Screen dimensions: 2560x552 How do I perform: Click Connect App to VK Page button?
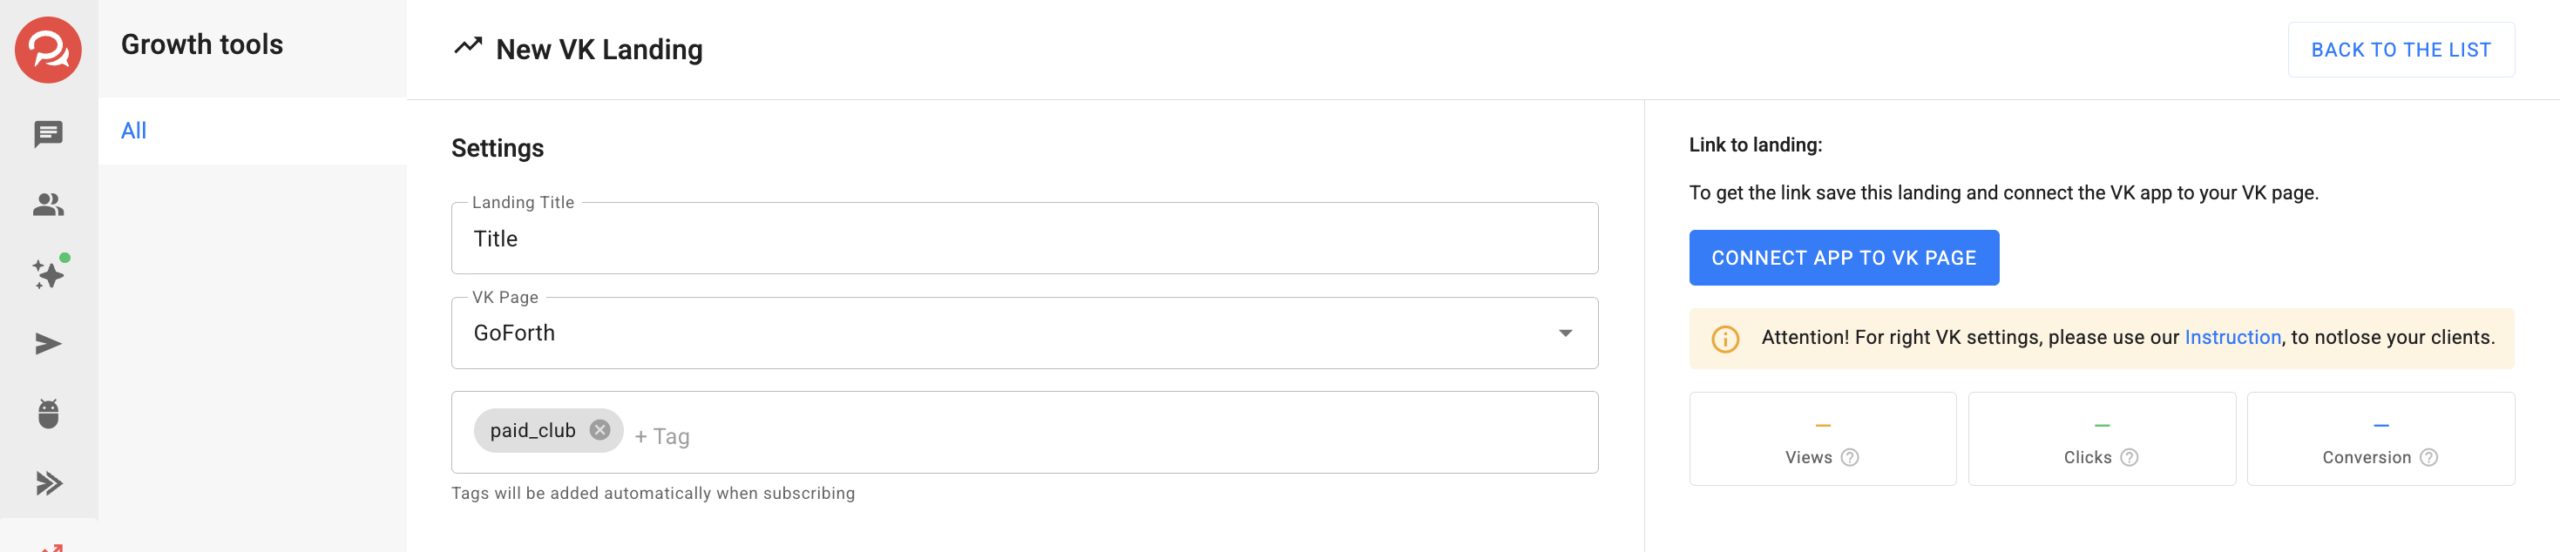pyautogui.click(x=1843, y=258)
